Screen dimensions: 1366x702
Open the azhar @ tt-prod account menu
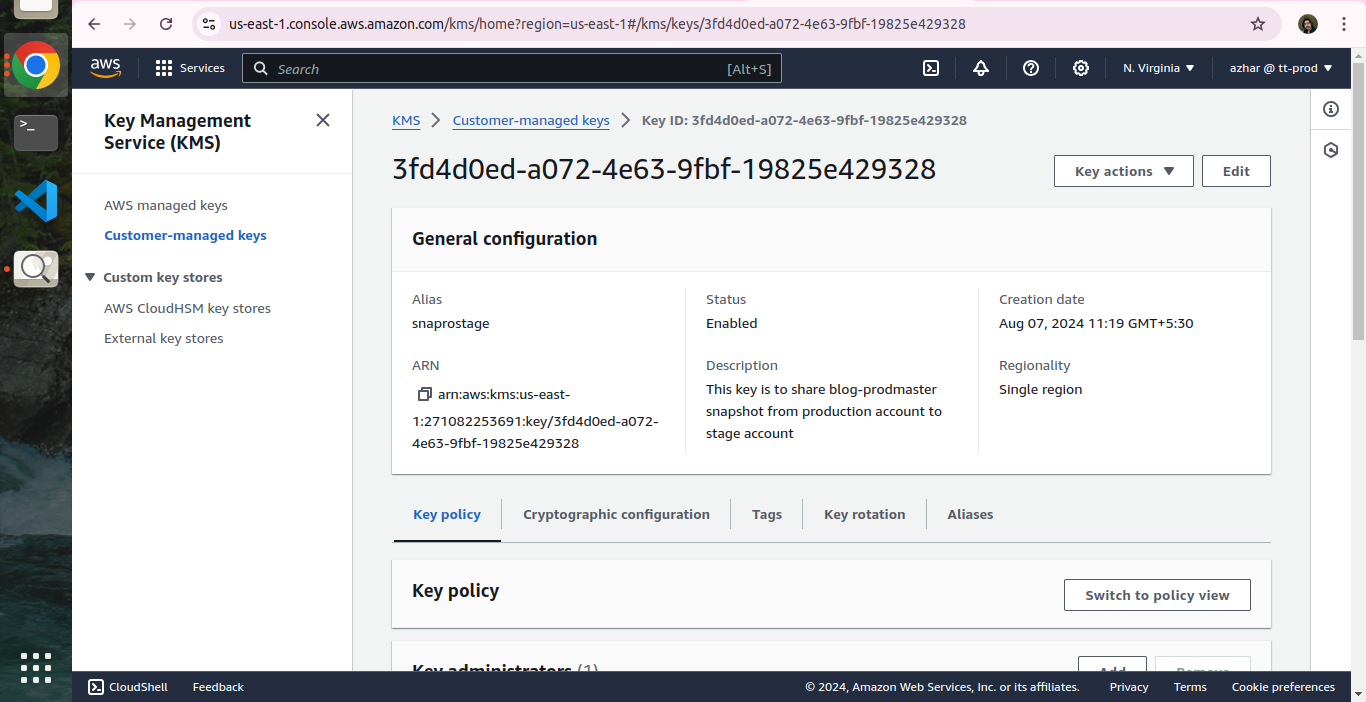pyautogui.click(x=1281, y=68)
